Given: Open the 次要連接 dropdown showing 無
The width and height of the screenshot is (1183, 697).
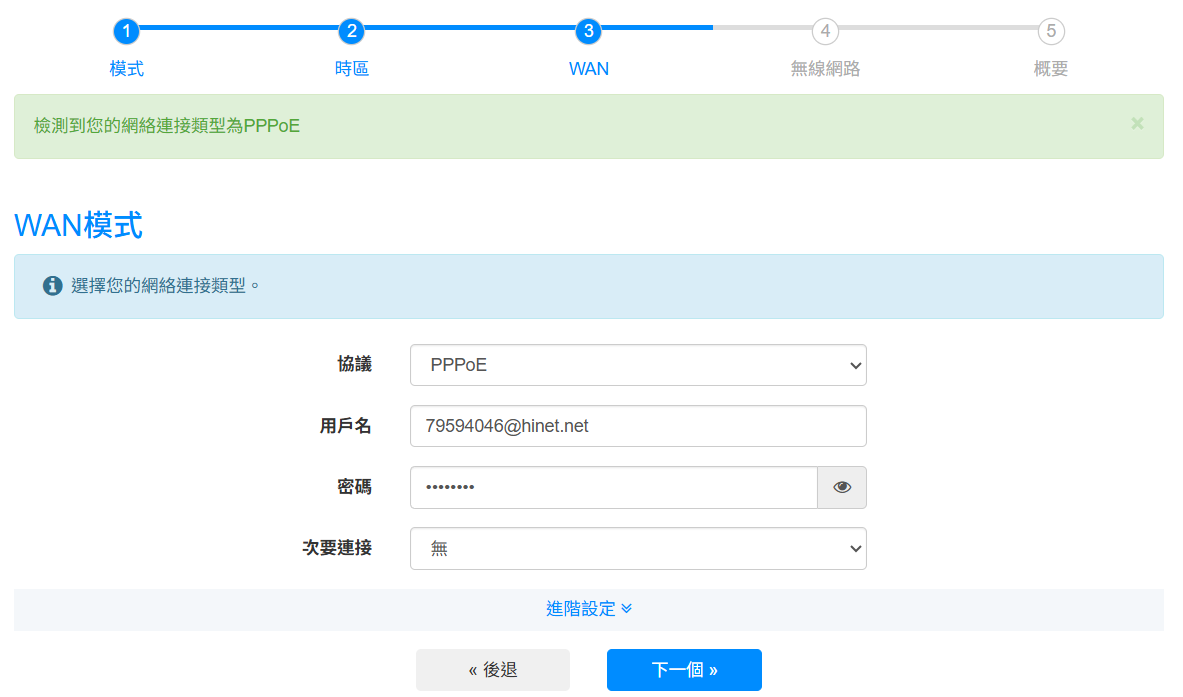Looking at the screenshot, I should [x=638, y=548].
